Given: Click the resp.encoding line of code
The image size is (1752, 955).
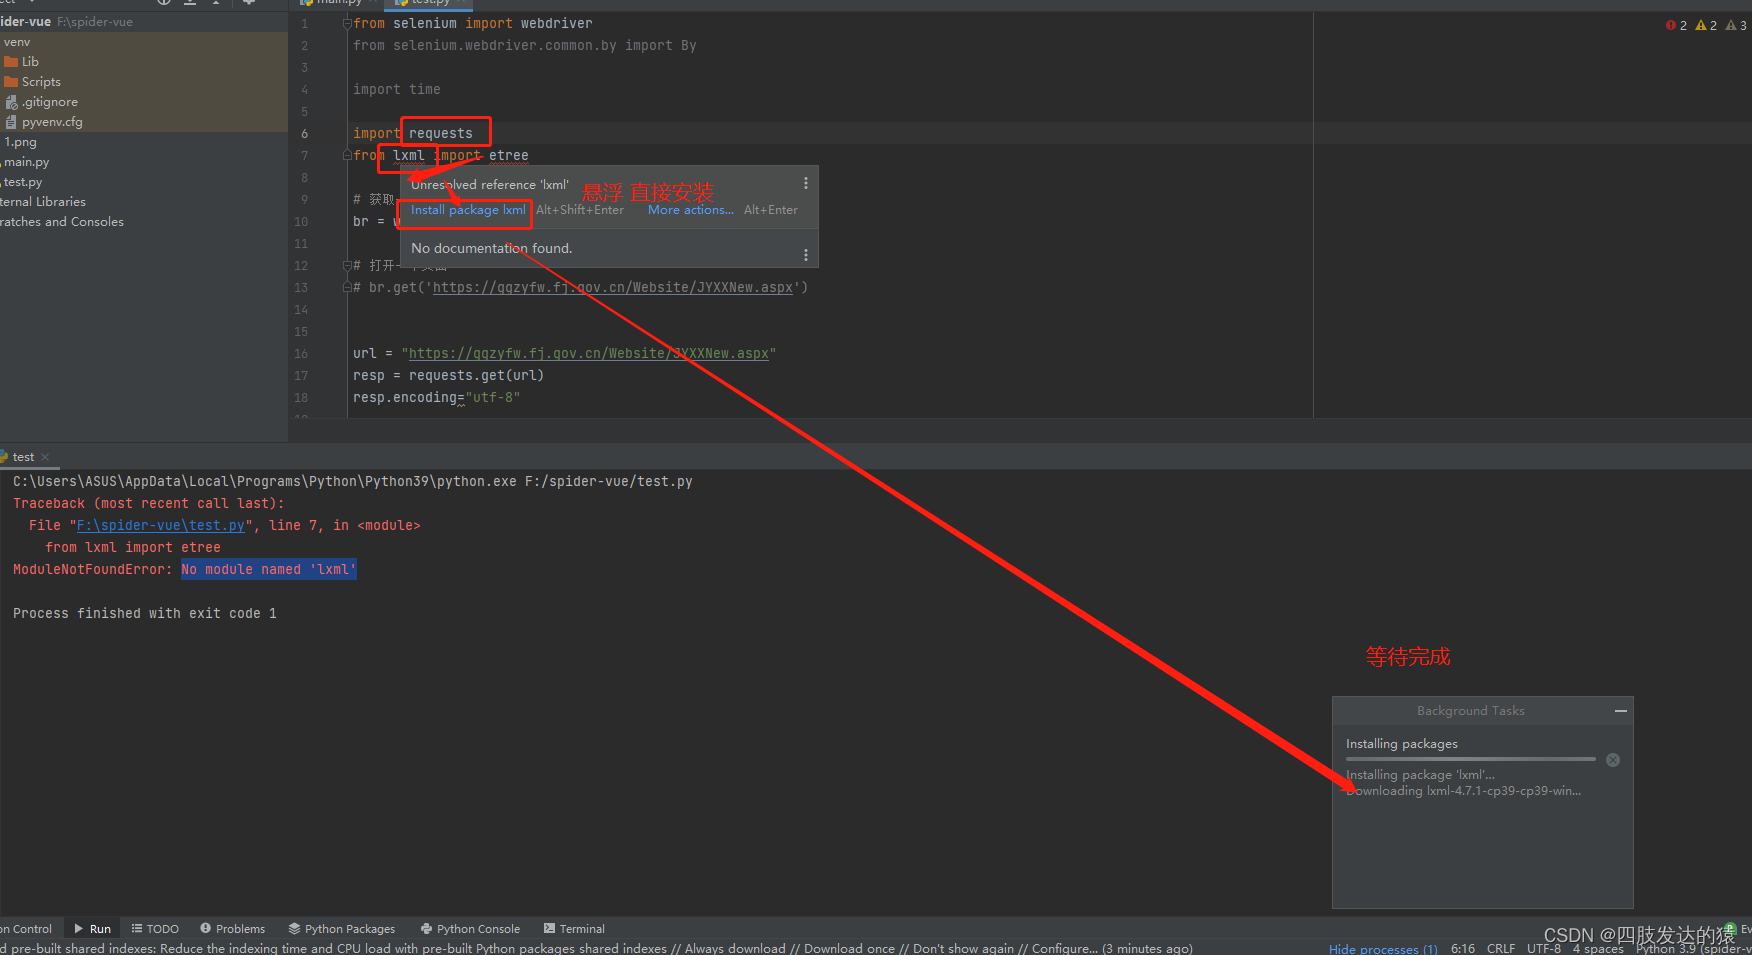Looking at the screenshot, I should coord(436,397).
